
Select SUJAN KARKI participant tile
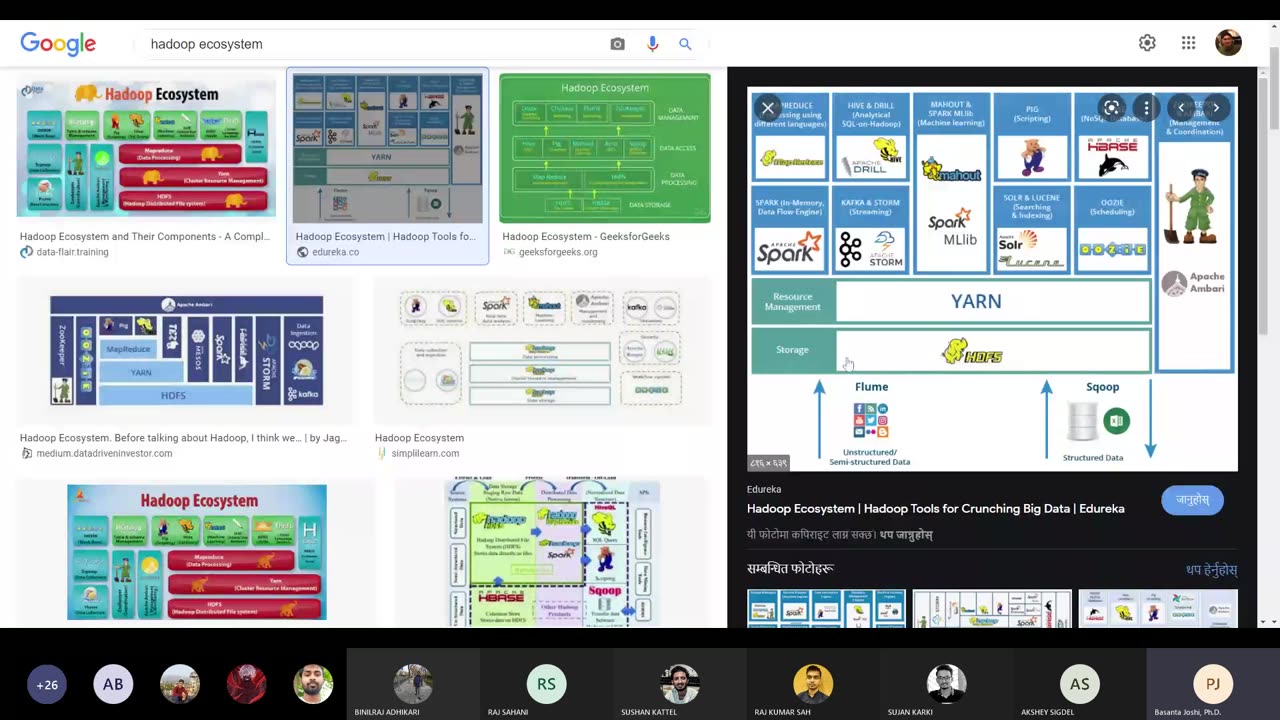946,684
